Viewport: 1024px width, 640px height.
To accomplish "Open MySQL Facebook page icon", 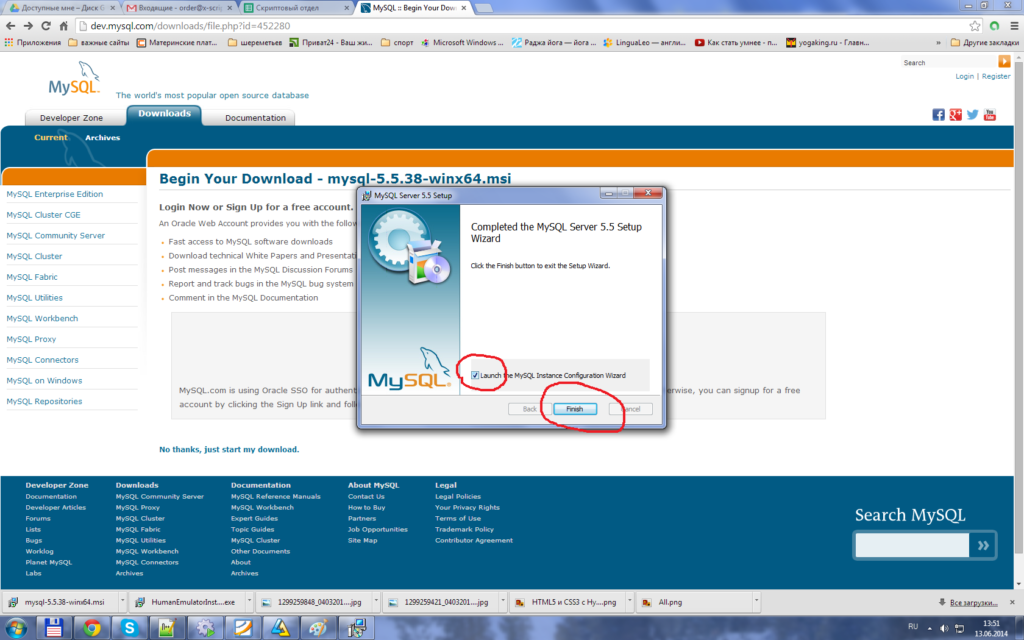I will coord(938,115).
